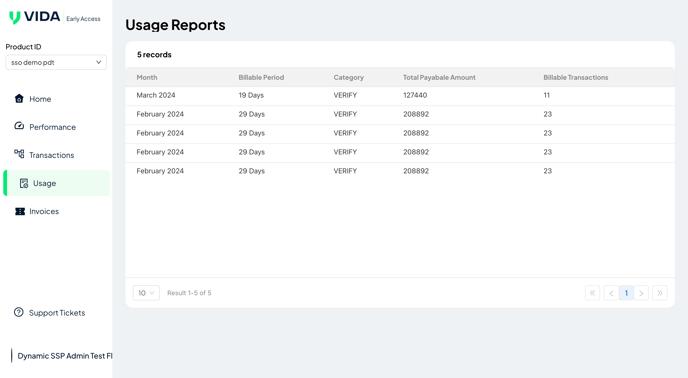Open the Product ID dropdown
688x378 pixels.
tap(56, 62)
